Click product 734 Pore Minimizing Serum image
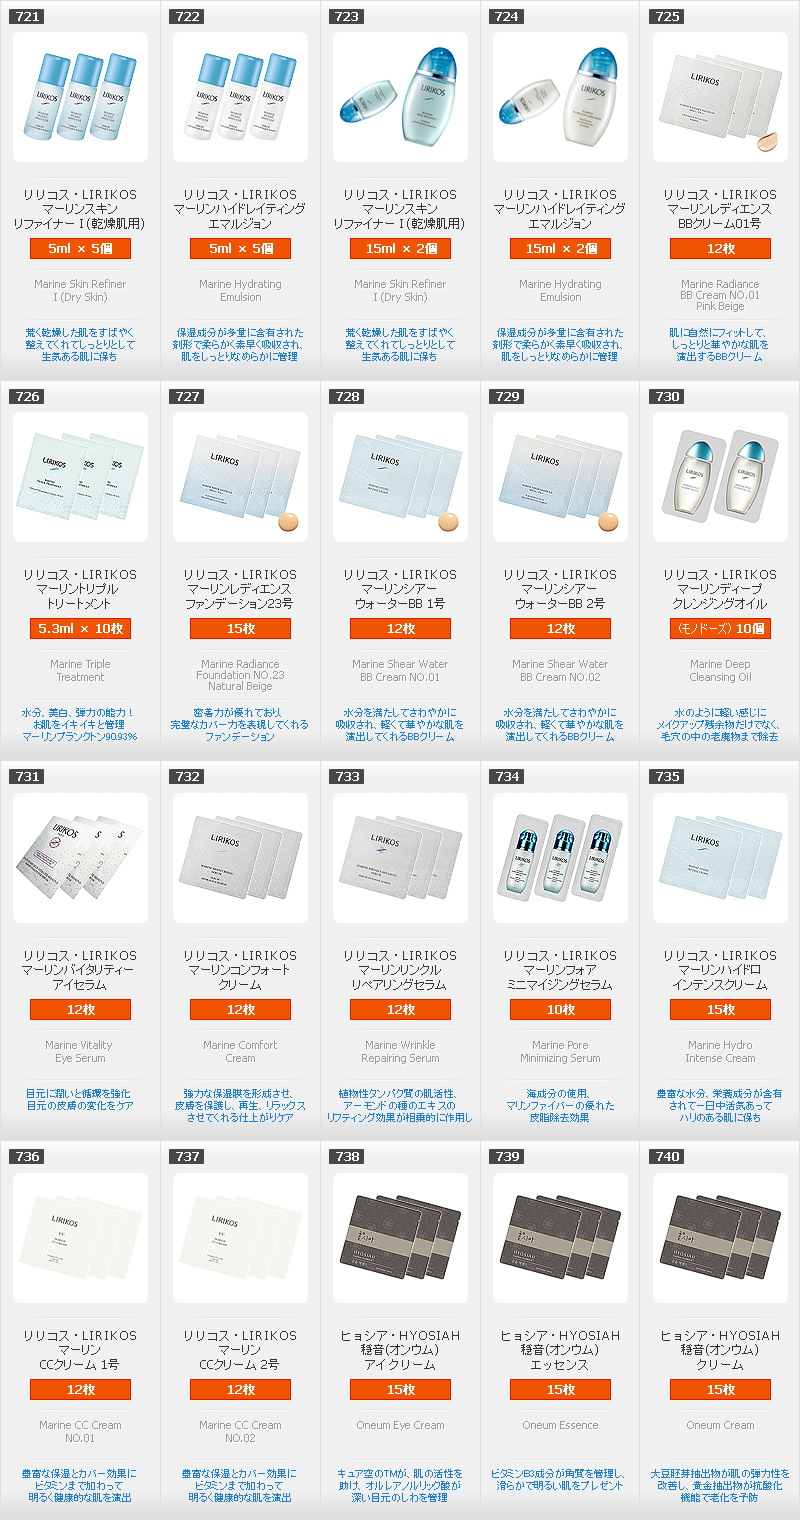The width and height of the screenshot is (800, 1520). coord(560,858)
